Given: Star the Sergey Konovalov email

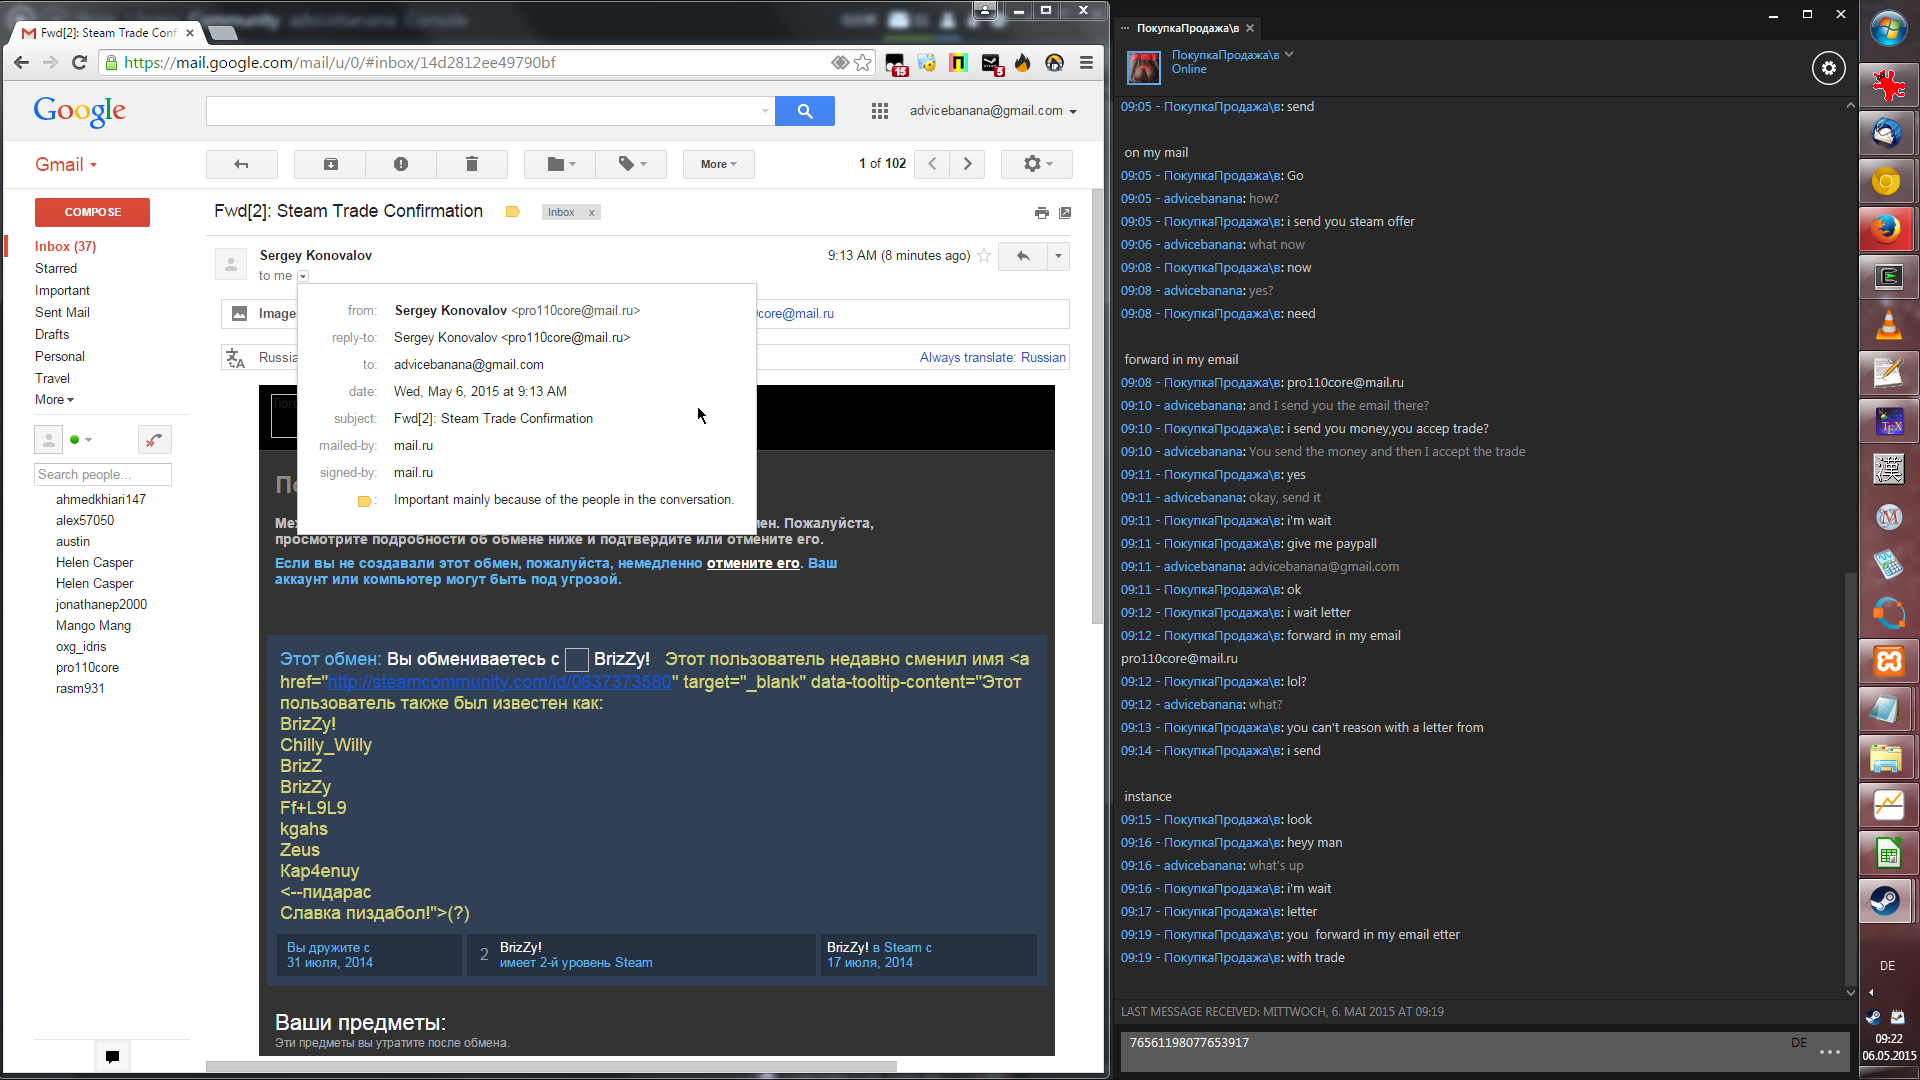Looking at the screenshot, I should (984, 256).
